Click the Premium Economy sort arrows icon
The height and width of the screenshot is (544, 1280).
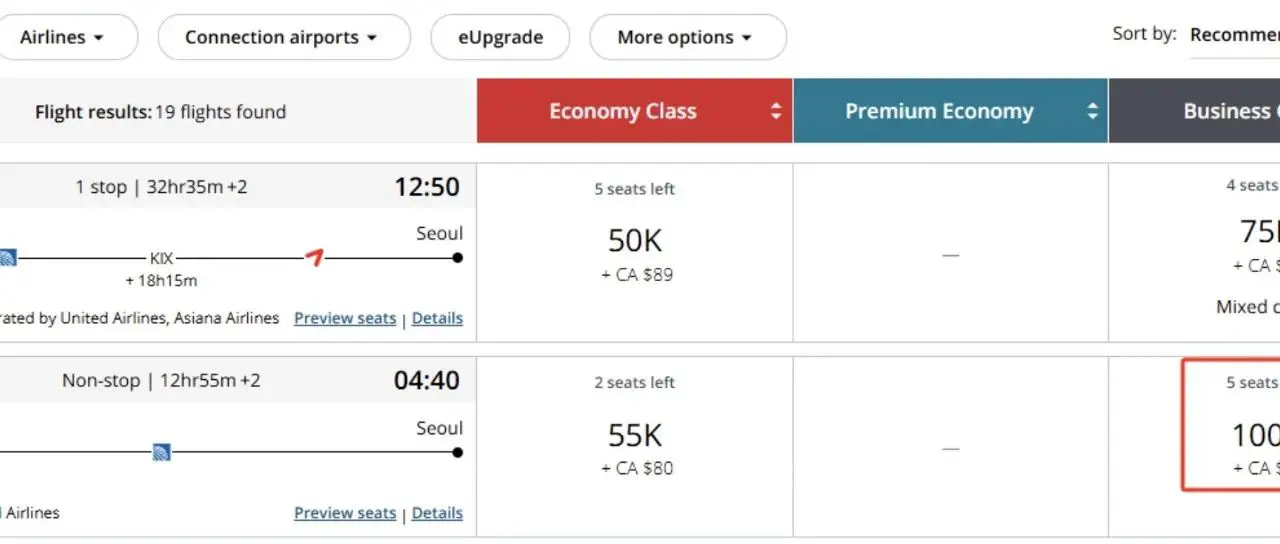[x=1092, y=111]
